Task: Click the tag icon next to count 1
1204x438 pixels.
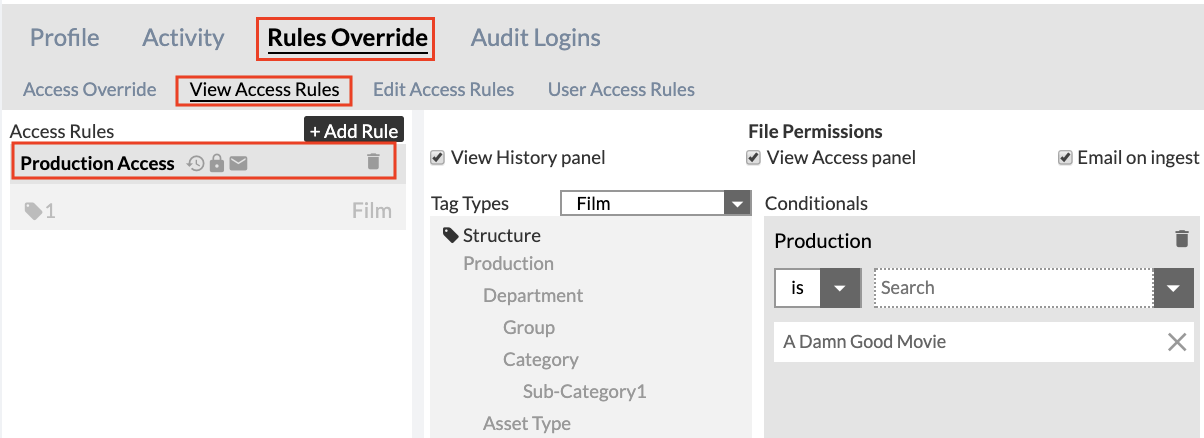Action: (33, 211)
